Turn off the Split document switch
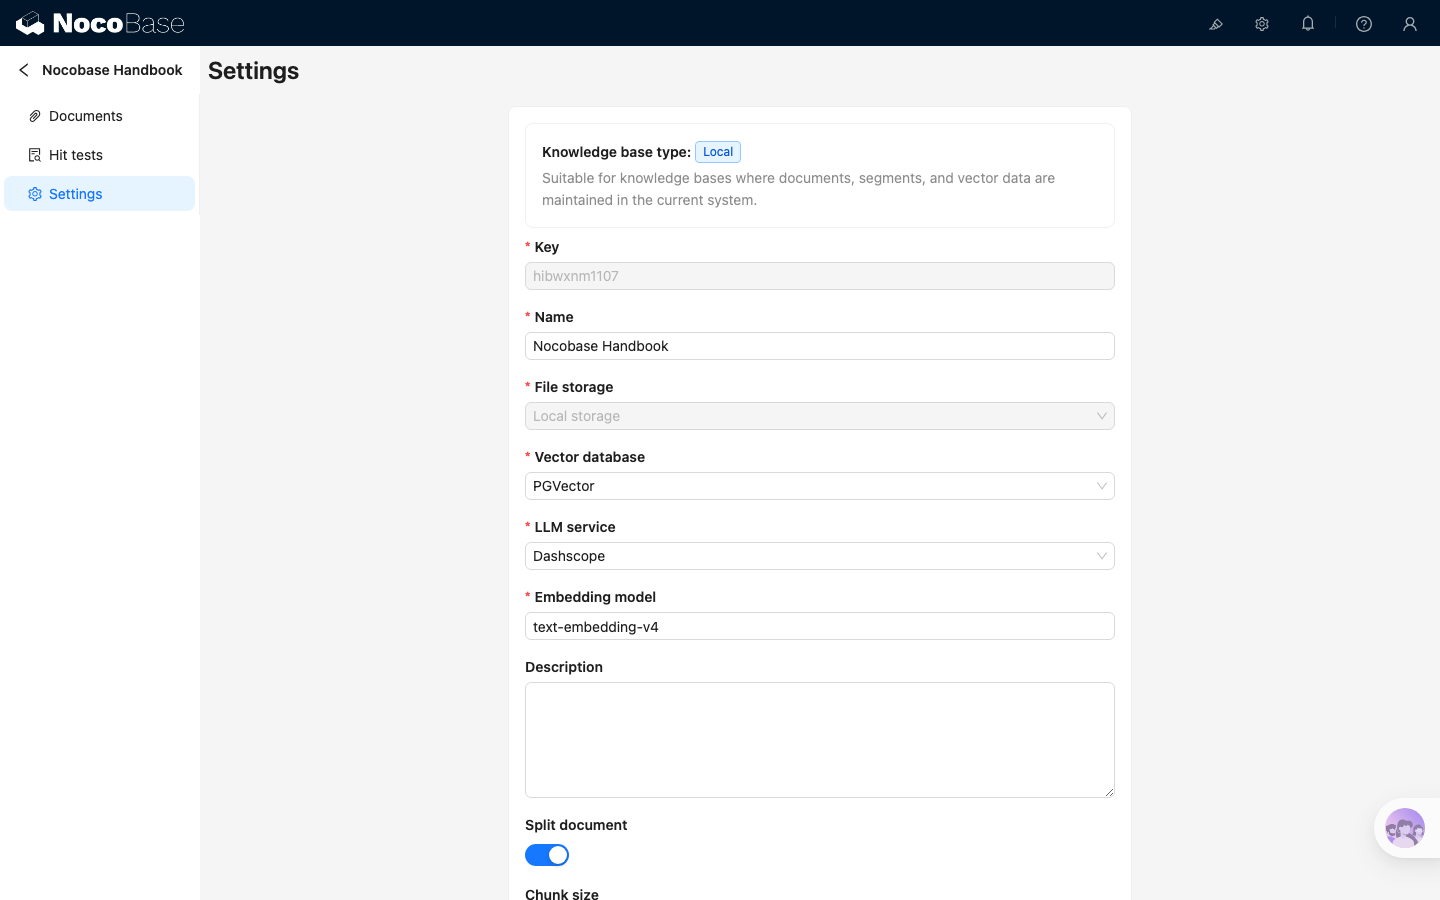 click(x=547, y=855)
